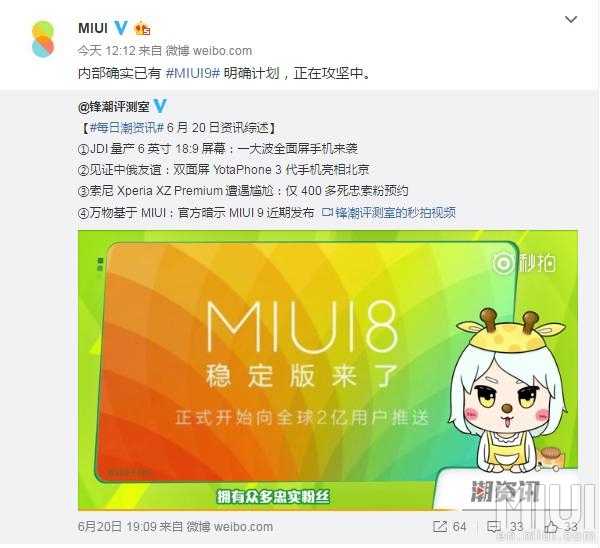Open the #MIUI9# hashtag topic
Image resolution: width=600 pixels, height=548 pixels.
pyautogui.click(x=193, y=73)
